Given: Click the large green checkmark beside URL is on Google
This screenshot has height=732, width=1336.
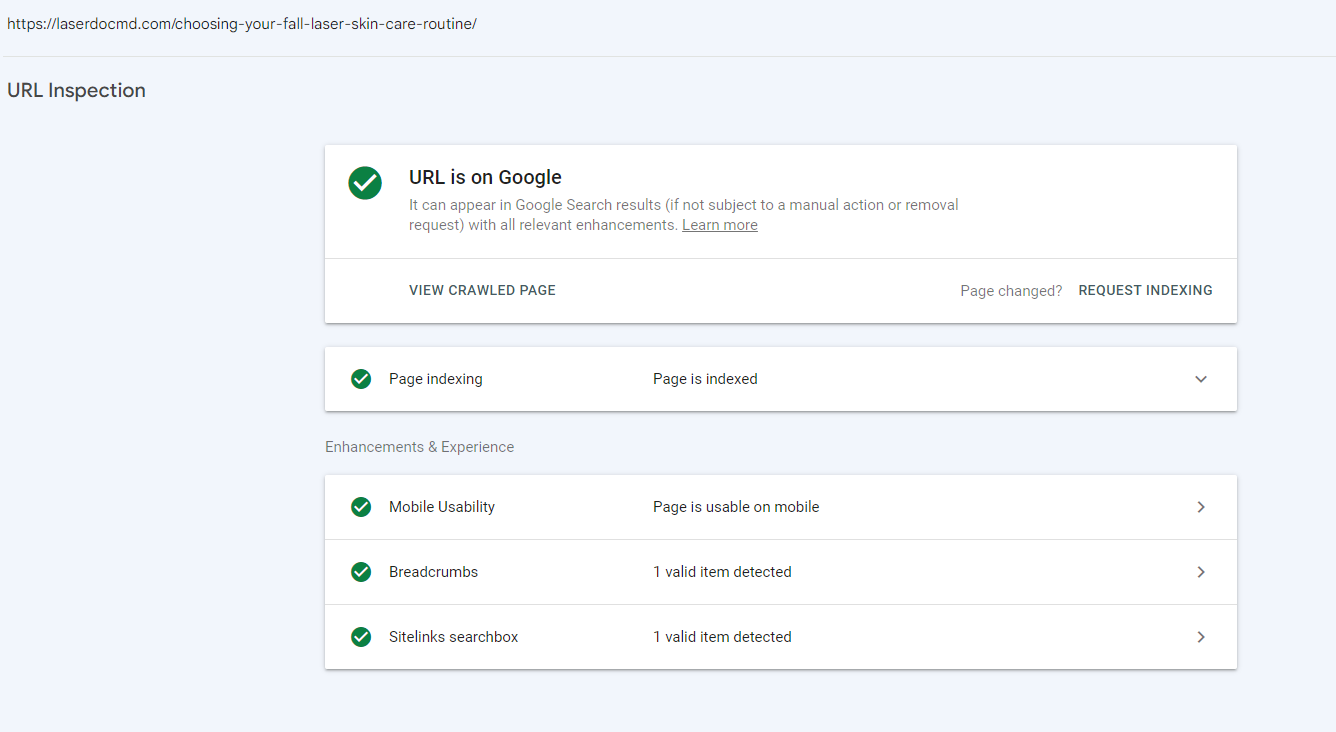Looking at the screenshot, I should (x=365, y=183).
